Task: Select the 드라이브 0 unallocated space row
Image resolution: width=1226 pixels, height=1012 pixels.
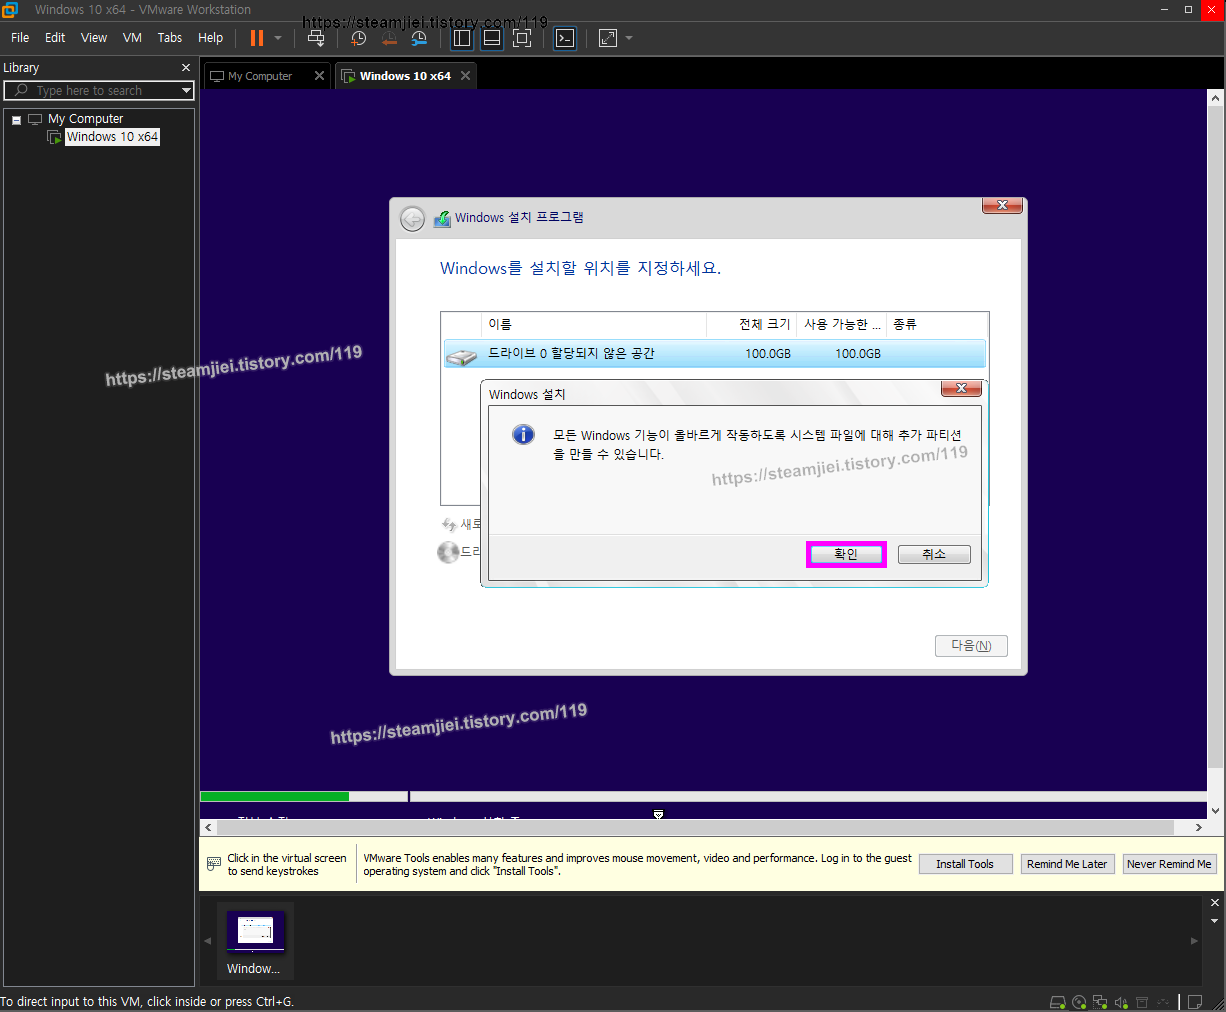Action: click(x=714, y=354)
